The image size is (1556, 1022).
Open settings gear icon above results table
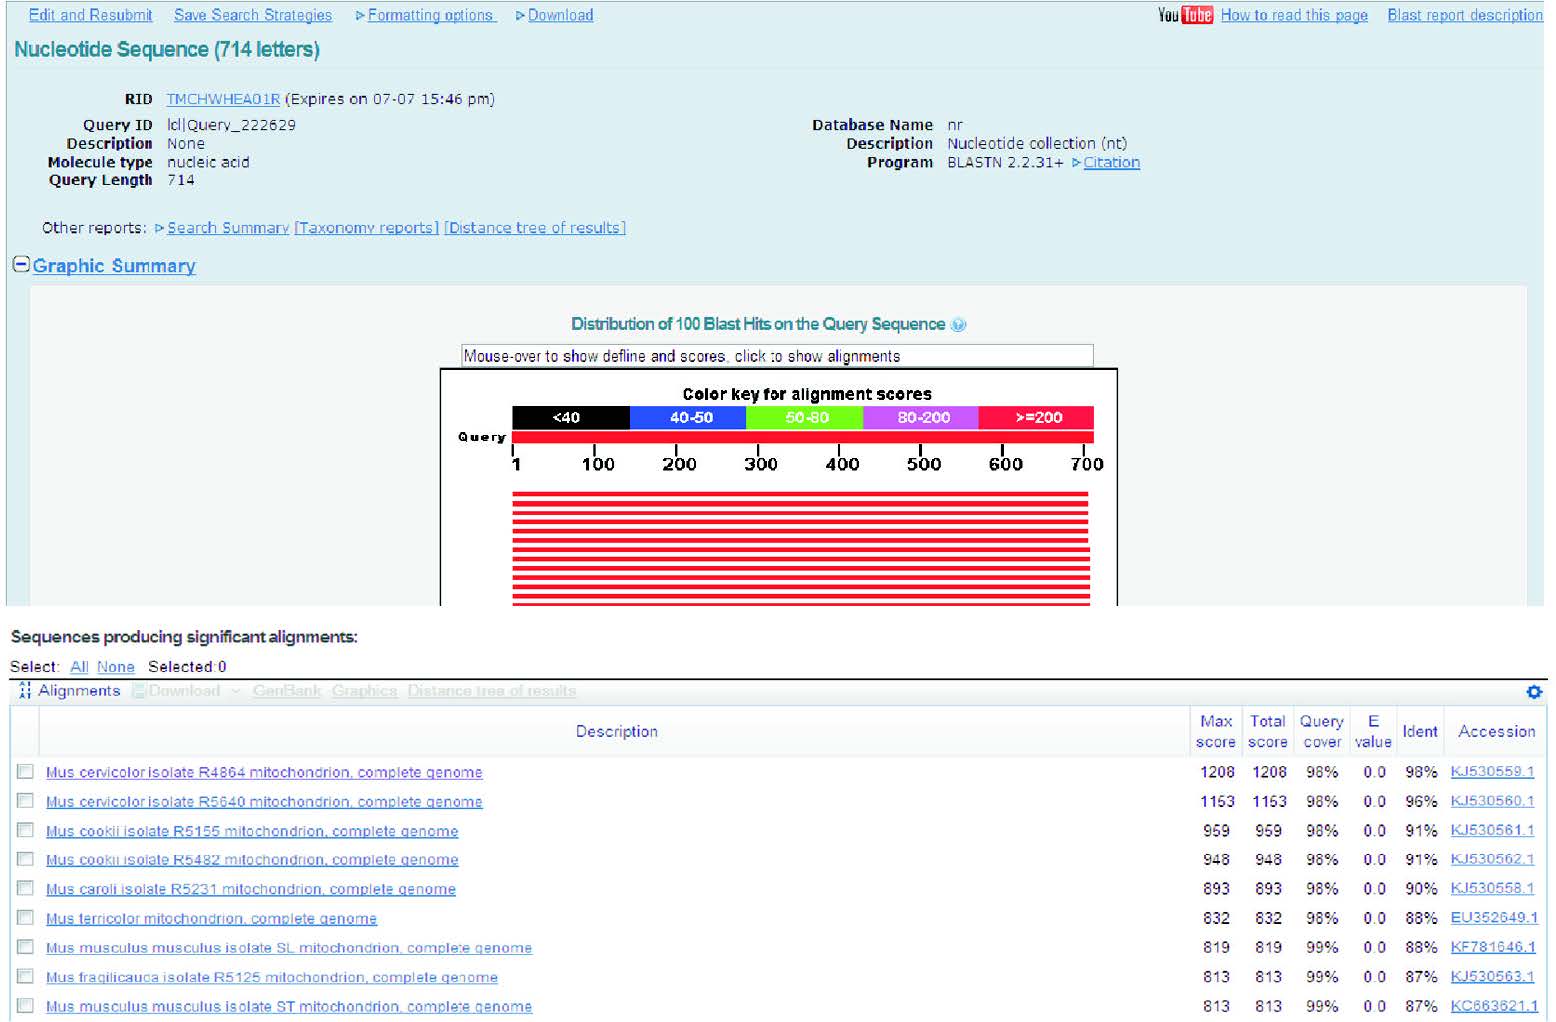click(x=1534, y=692)
